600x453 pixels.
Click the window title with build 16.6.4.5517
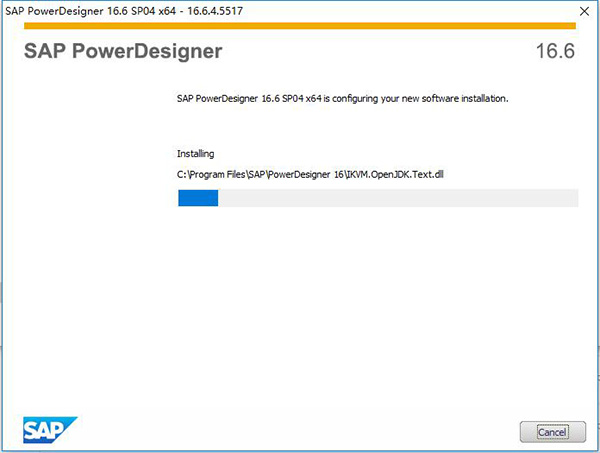click(x=124, y=11)
